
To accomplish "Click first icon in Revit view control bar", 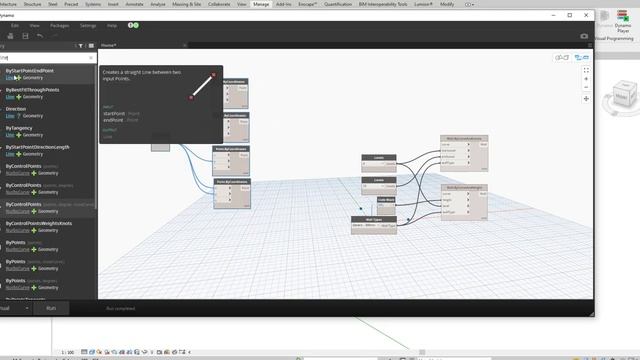I will point(84,352).
